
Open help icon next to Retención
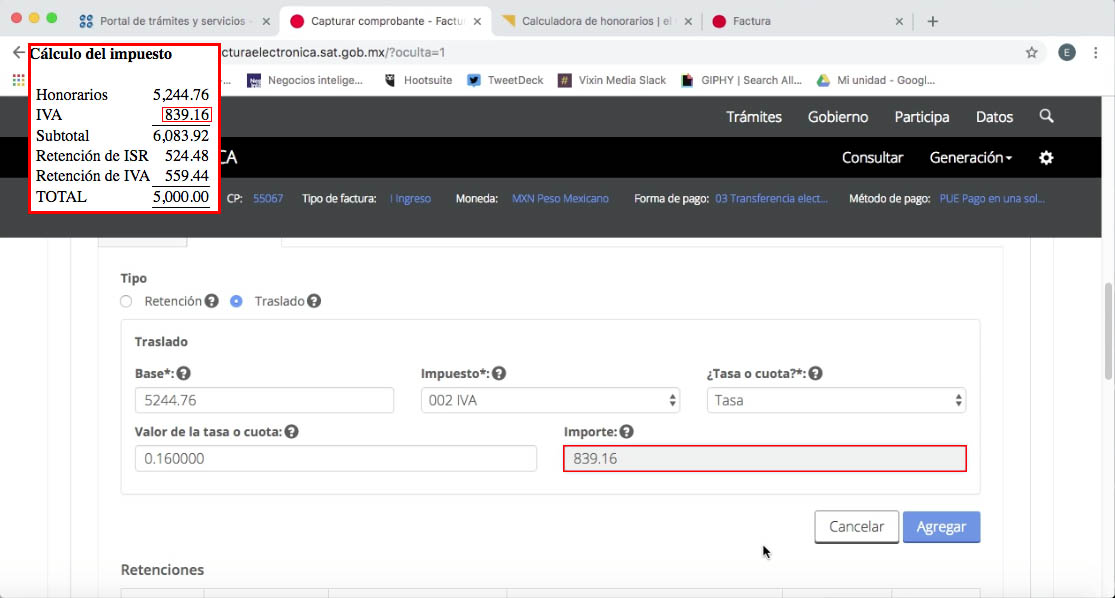click(x=211, y=301)
